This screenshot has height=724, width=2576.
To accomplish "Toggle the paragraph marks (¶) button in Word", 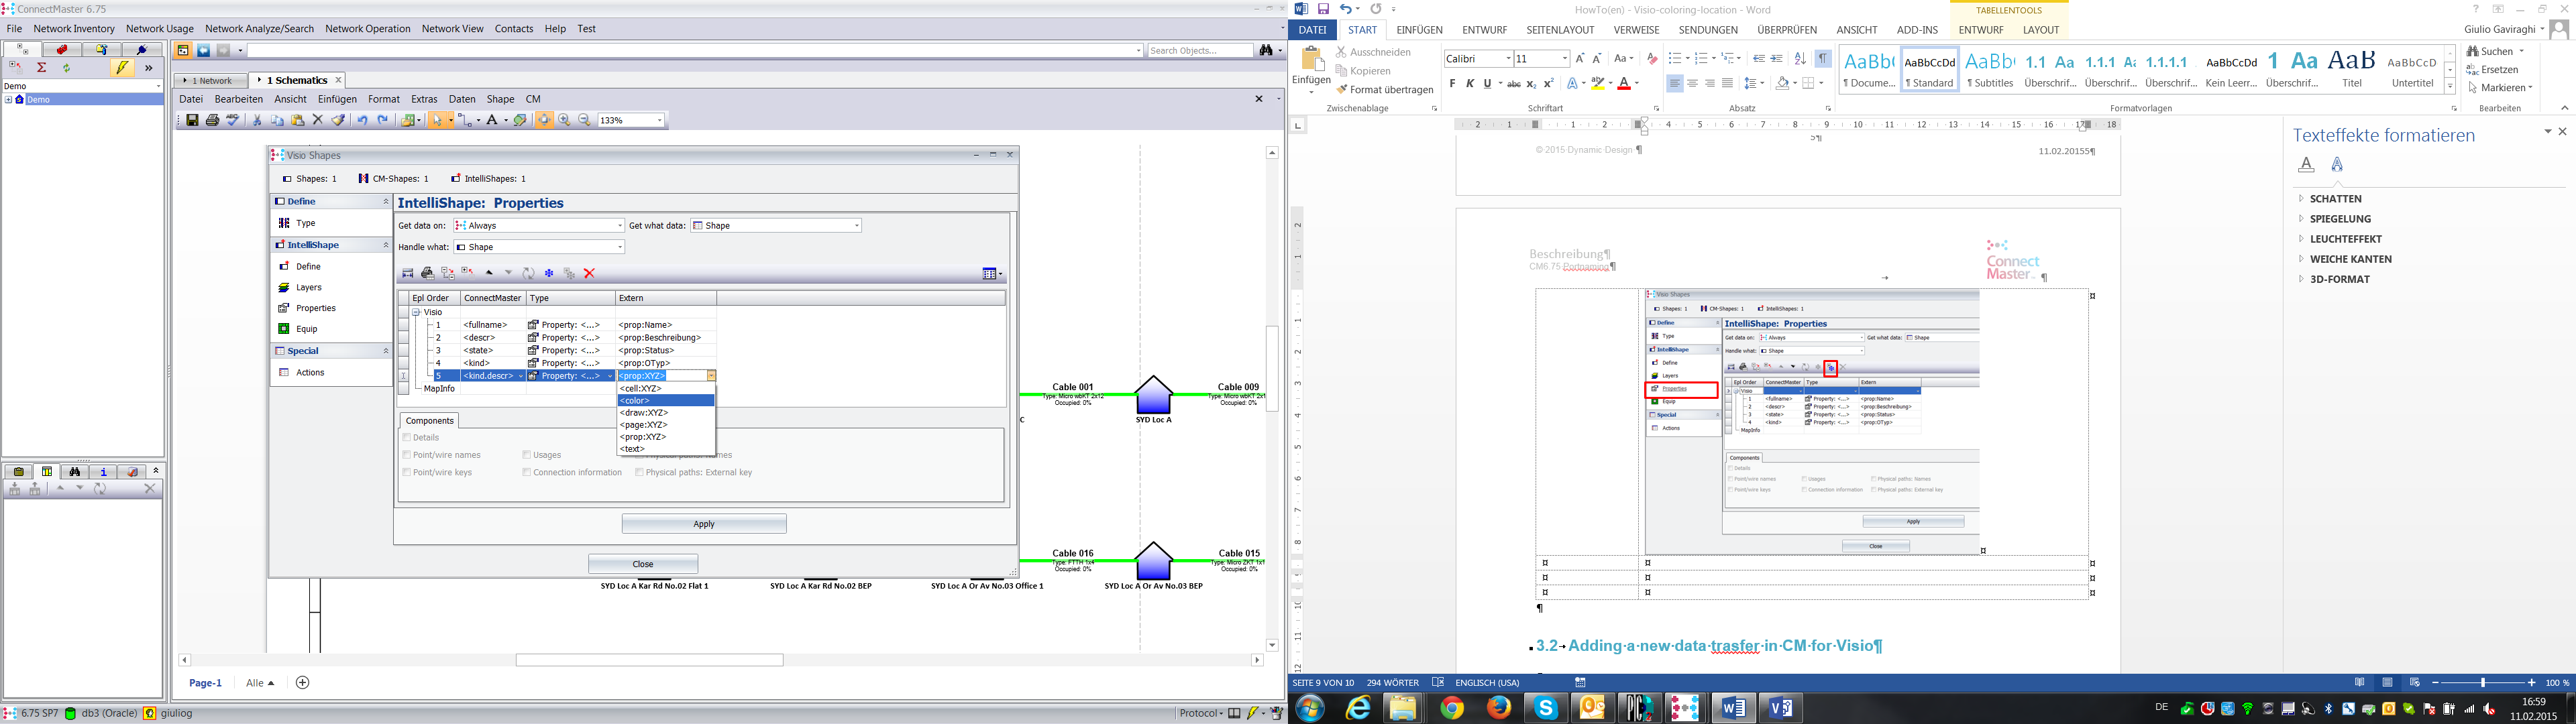I will click(1824, 59).
